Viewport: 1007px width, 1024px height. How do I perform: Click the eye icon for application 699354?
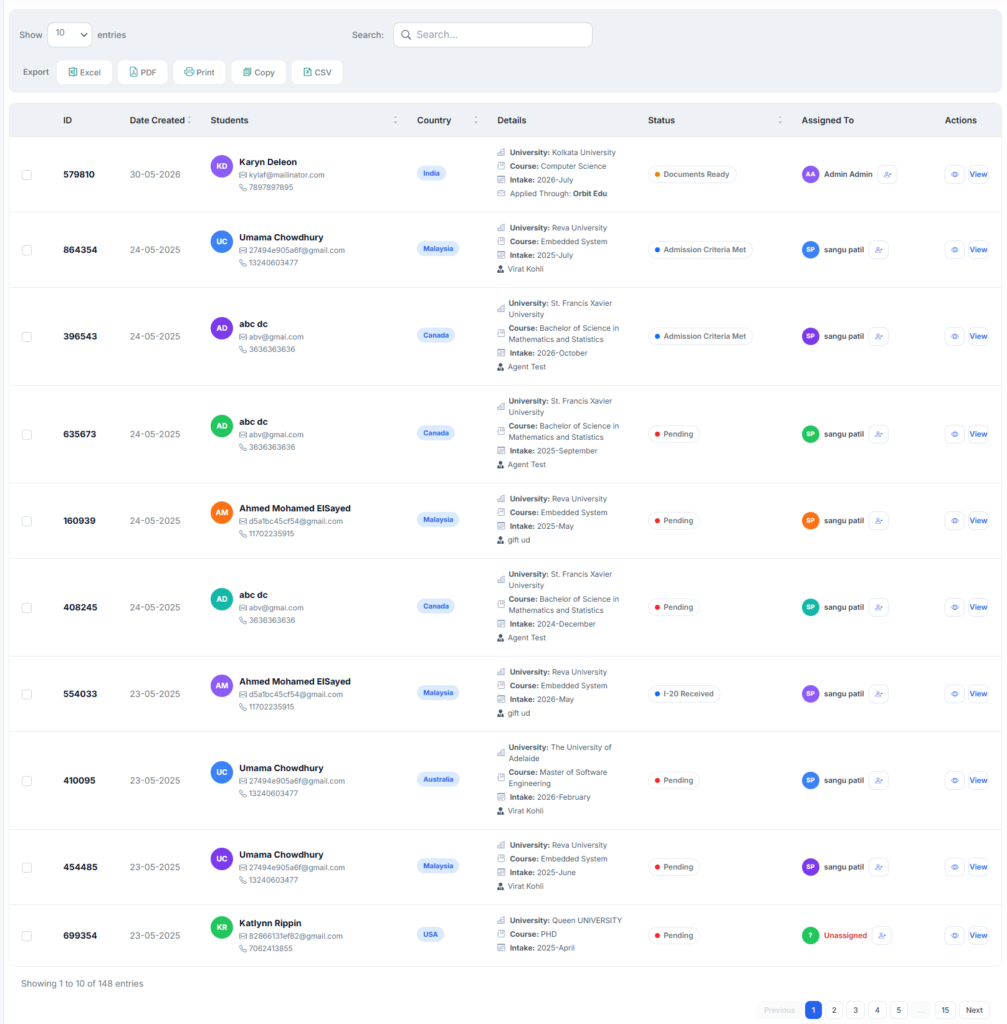(x=954, y=935)
